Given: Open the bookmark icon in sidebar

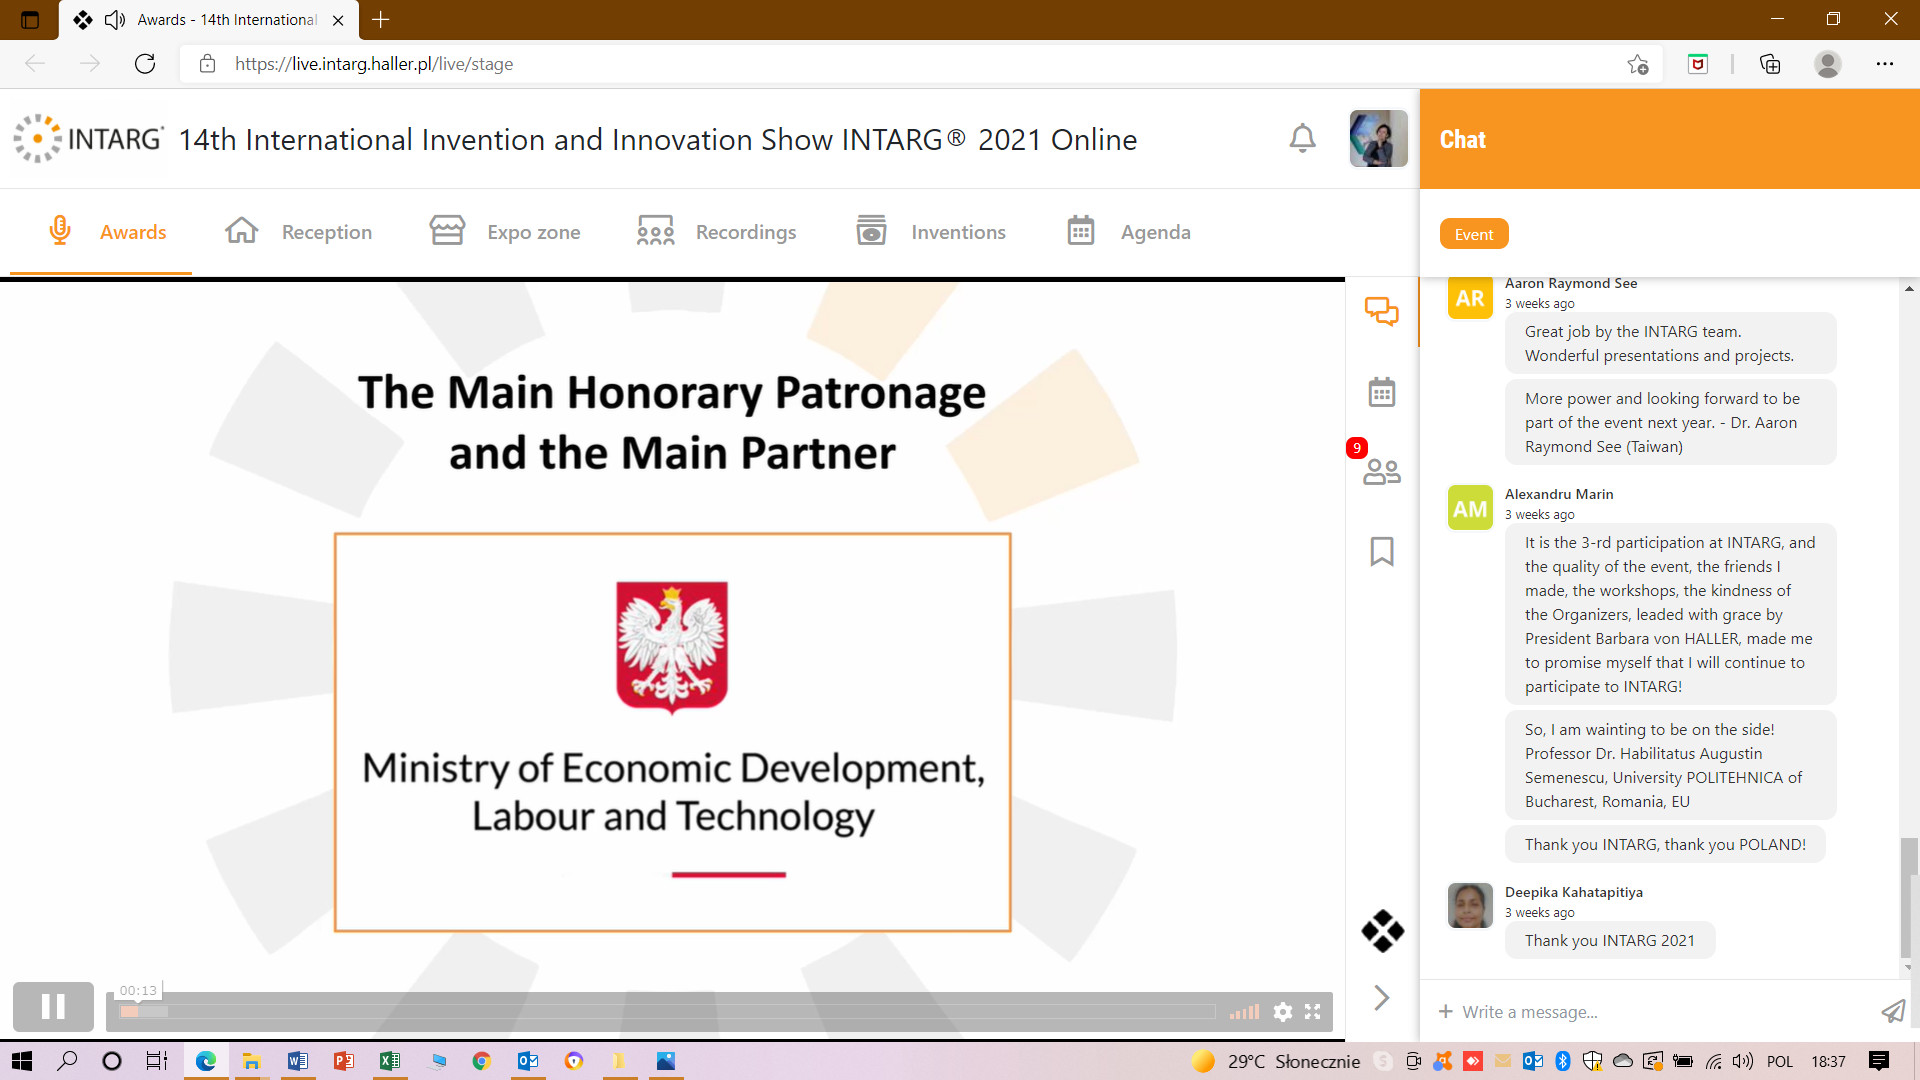Looking at the screenshot, I should click(1382, 551).
